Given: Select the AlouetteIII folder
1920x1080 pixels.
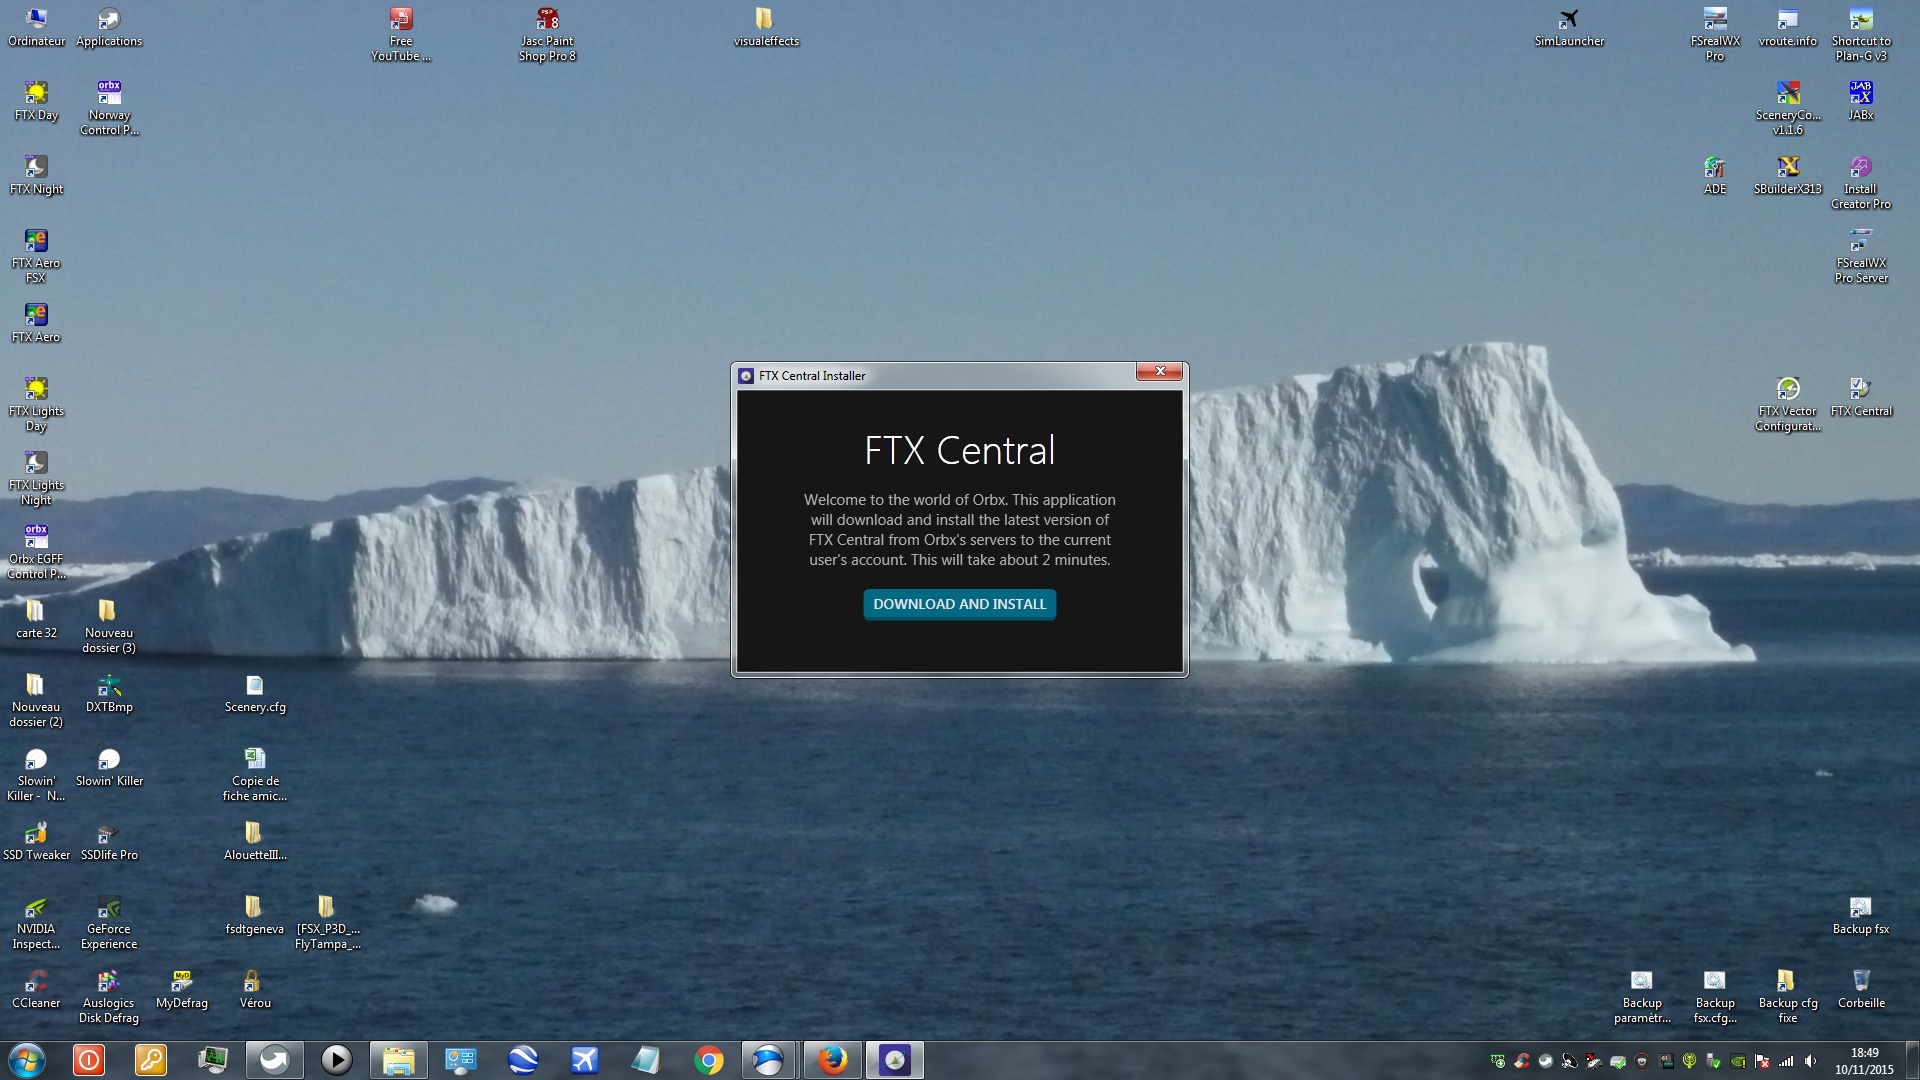Looking at the screenshot, I should click(x=255, y=841).
